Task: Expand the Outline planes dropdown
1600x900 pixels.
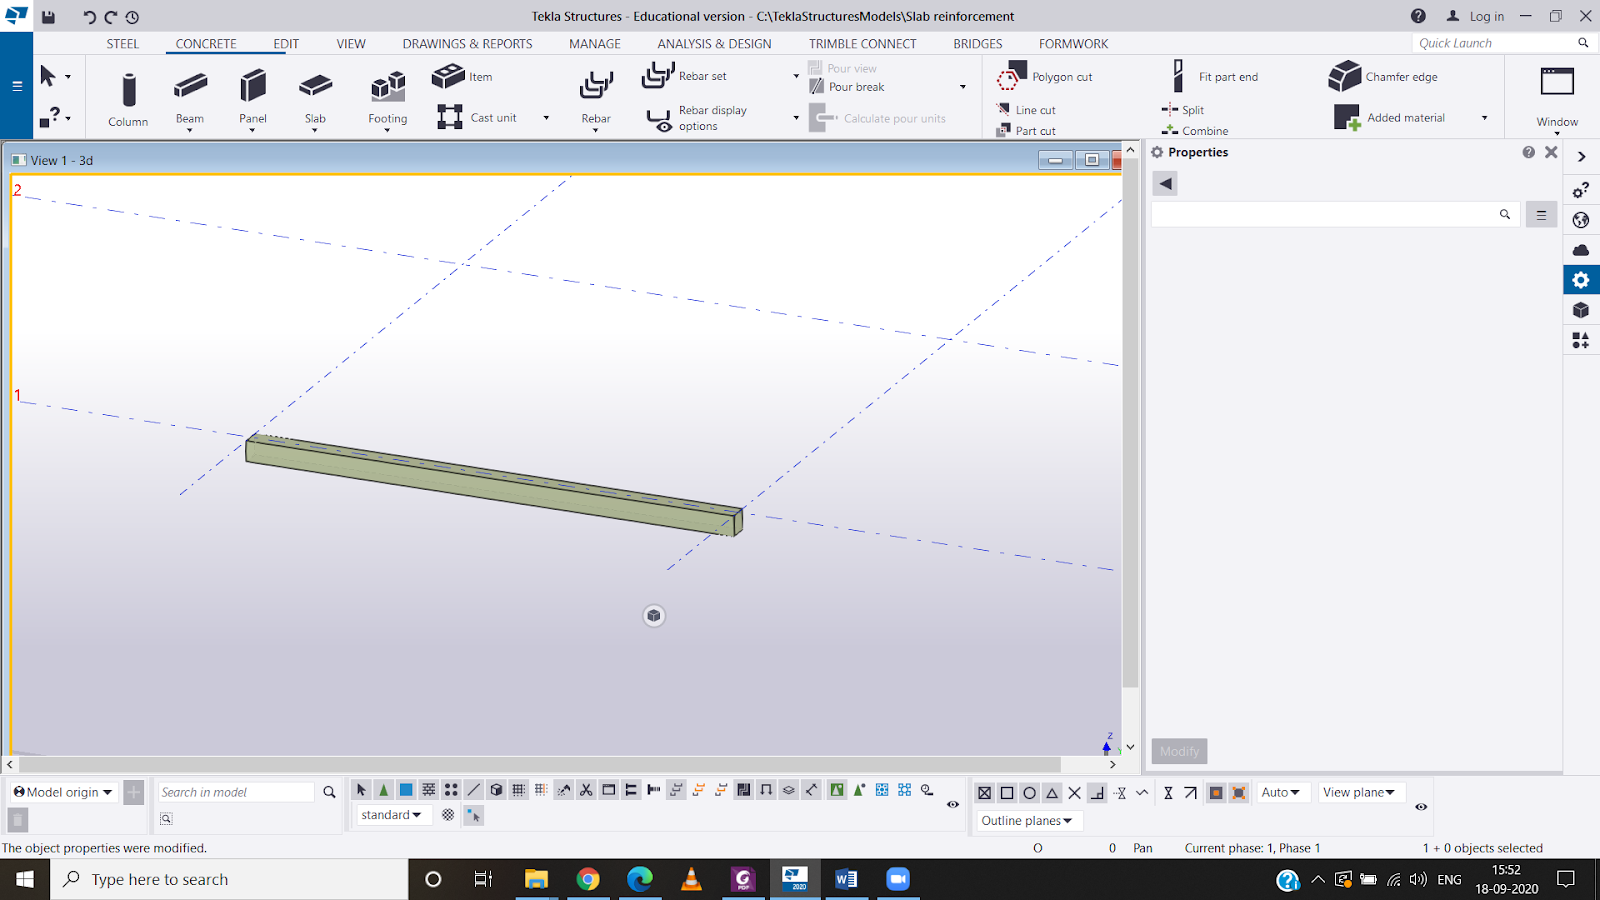Action: point(1027,821)
